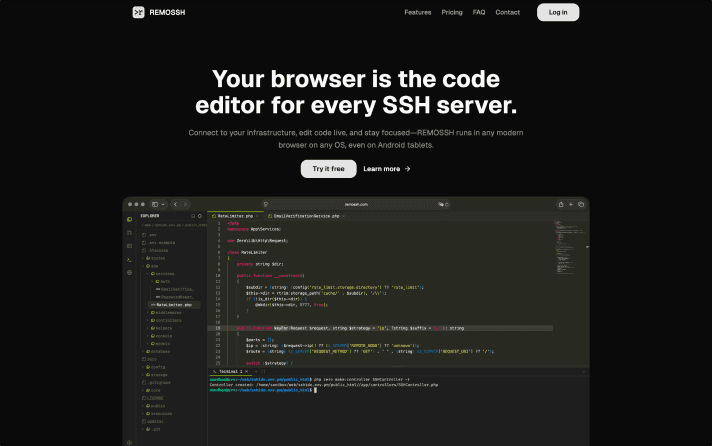712x446 pixels.
Task: Click the browser new tab plus icon
Action: tap(571, 204)
